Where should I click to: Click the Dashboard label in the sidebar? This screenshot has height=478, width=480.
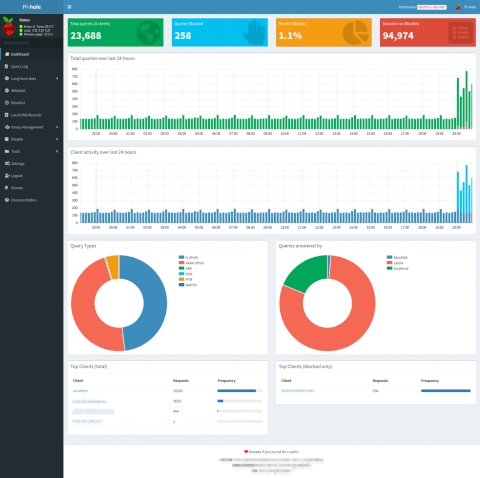pyautogui.click(x=20, y=54)
